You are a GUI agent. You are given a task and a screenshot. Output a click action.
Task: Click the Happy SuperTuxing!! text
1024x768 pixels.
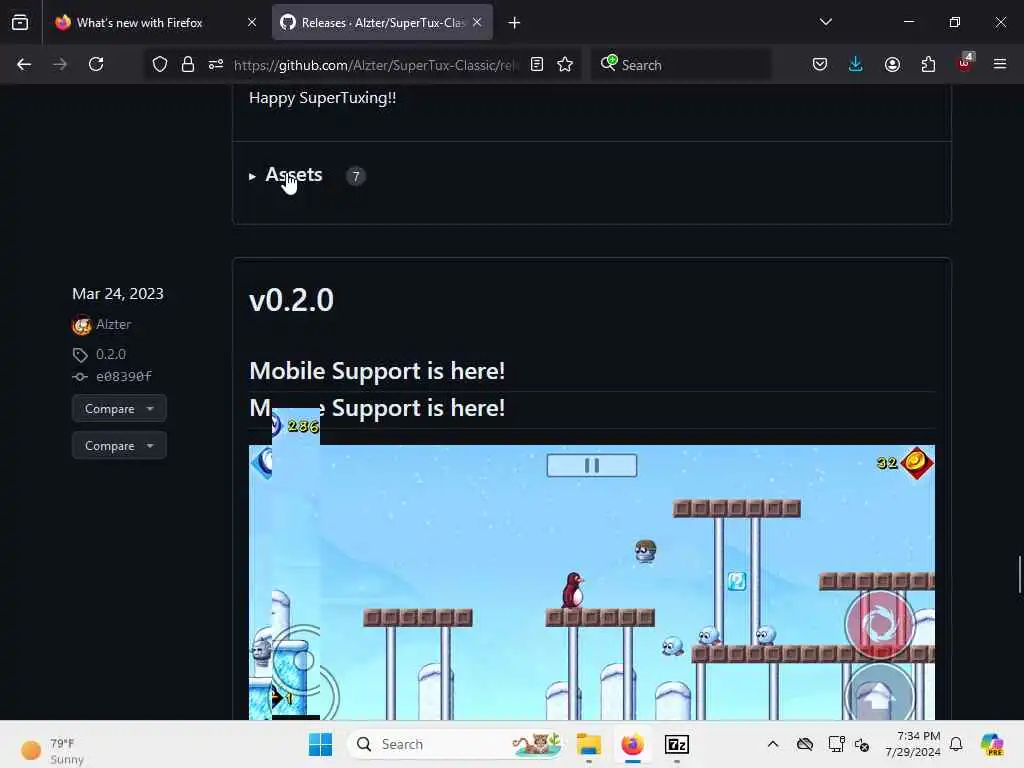point(323,98)
